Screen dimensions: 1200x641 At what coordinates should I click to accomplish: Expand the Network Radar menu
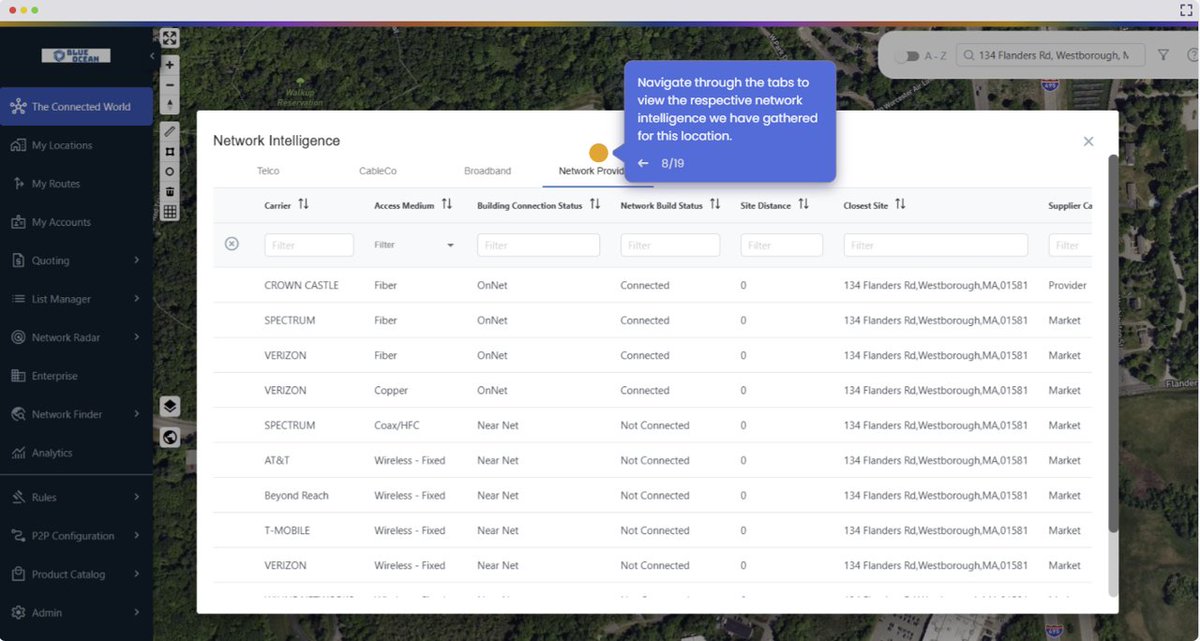pos(136,338)
